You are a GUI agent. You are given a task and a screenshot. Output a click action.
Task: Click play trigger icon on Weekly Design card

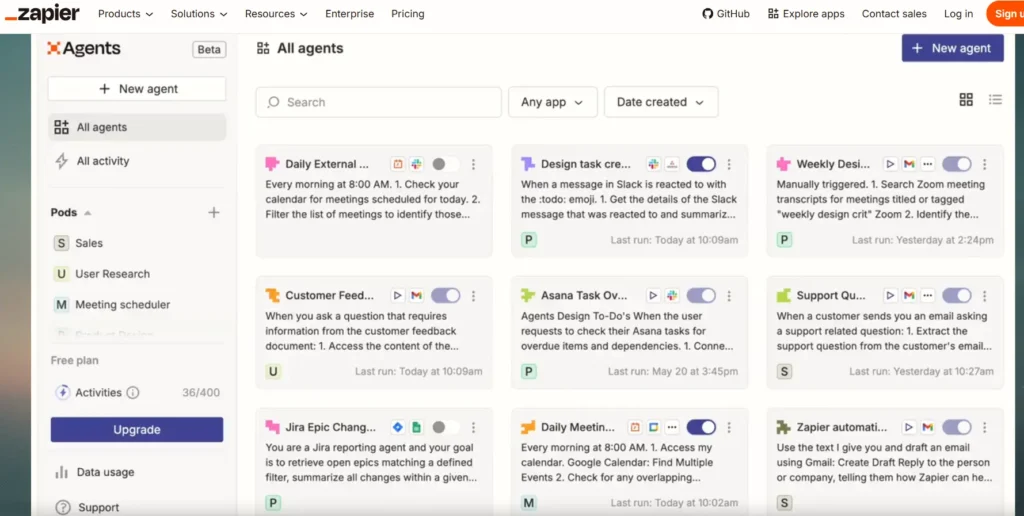pyautogui.click(x=889, y=164)
